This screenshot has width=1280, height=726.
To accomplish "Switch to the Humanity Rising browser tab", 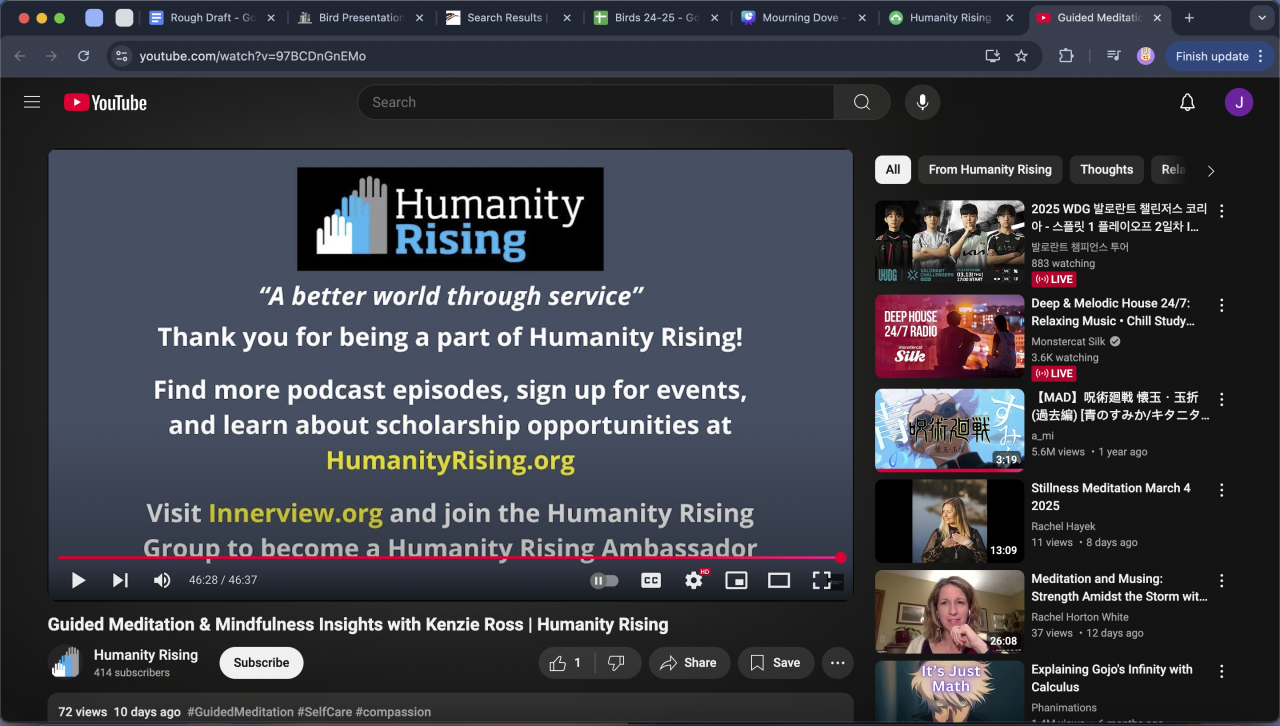I will click(x=952, y=18).
